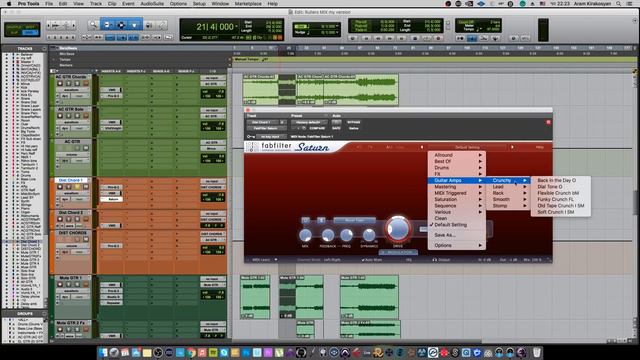Open the plugin track selector Dist Chord 1
The image size is (640, 360).
point(262,122)
